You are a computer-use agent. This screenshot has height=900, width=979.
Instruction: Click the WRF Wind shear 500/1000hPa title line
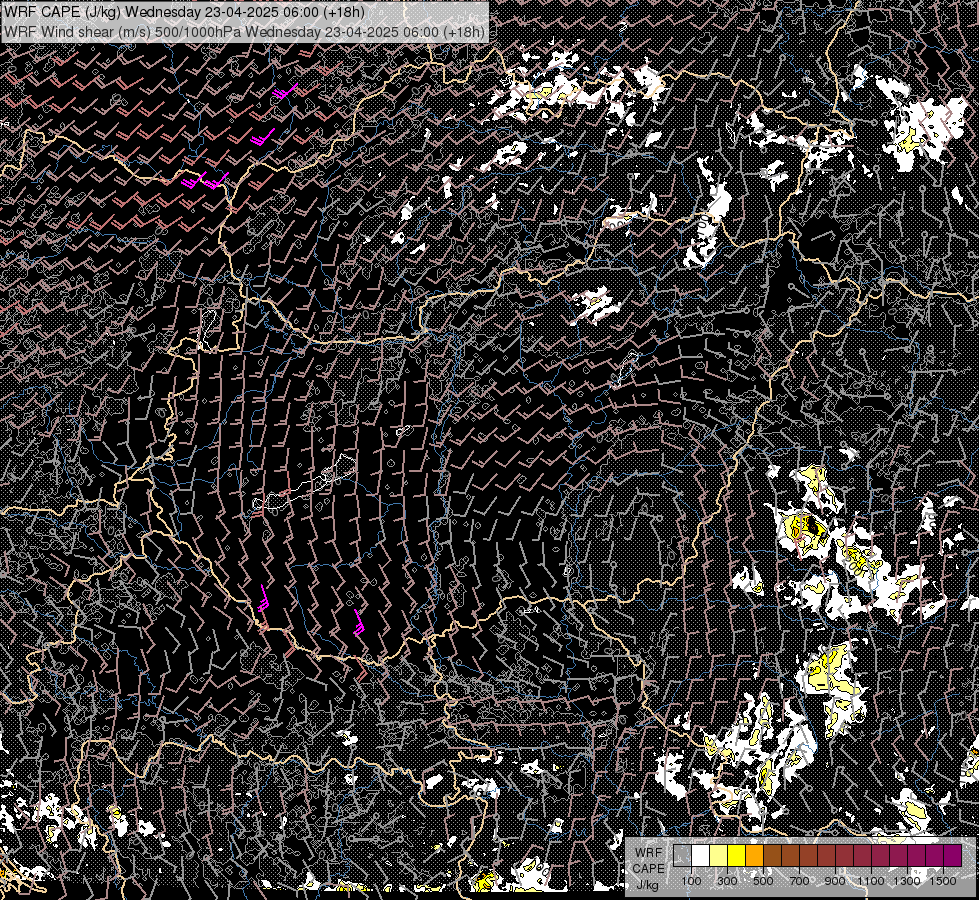click(244, 31)
